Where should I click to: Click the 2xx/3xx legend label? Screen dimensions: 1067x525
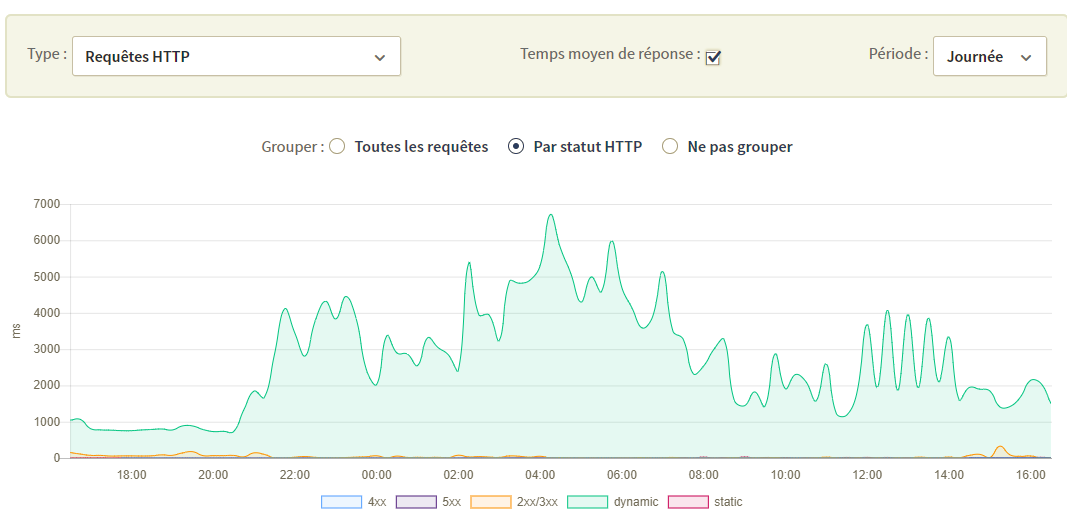coord(539,503)
